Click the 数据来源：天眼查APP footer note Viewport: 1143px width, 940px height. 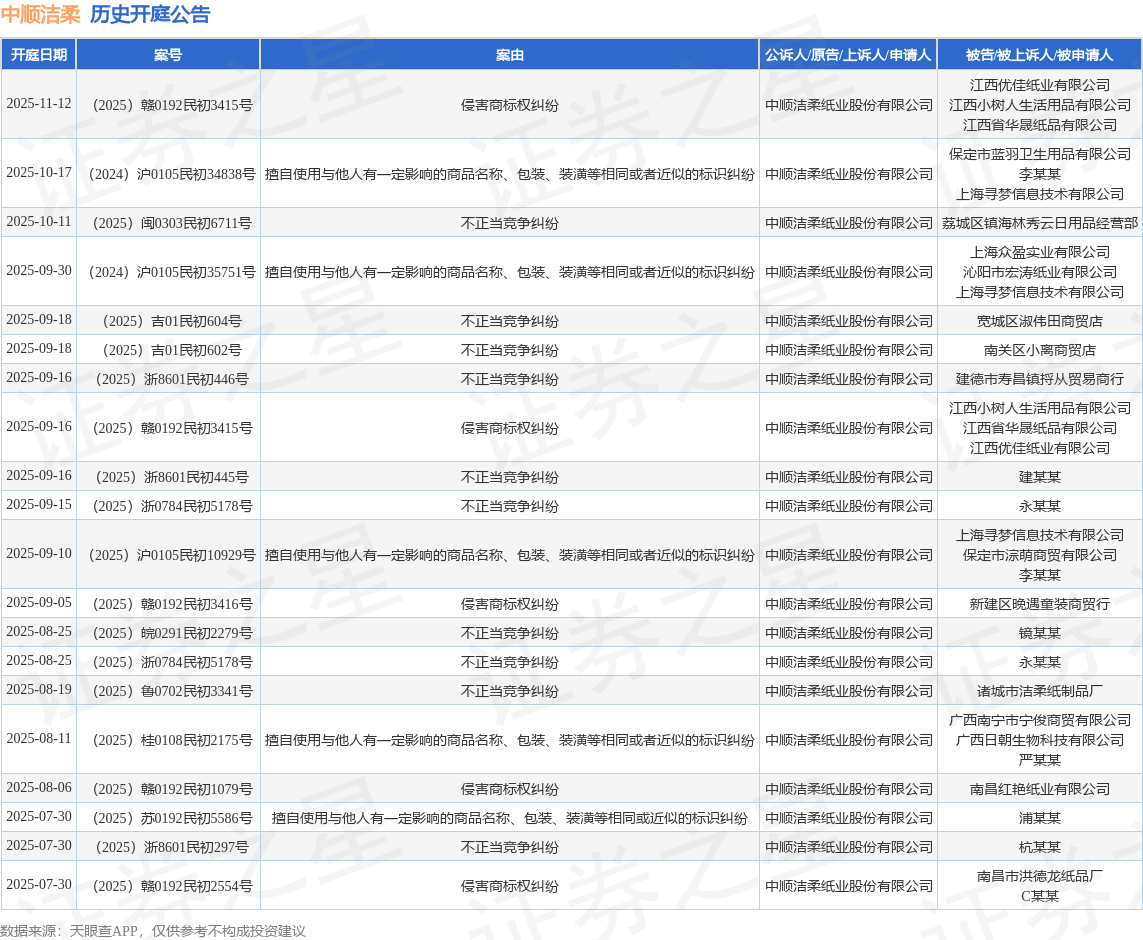click(x=152, y=931)
